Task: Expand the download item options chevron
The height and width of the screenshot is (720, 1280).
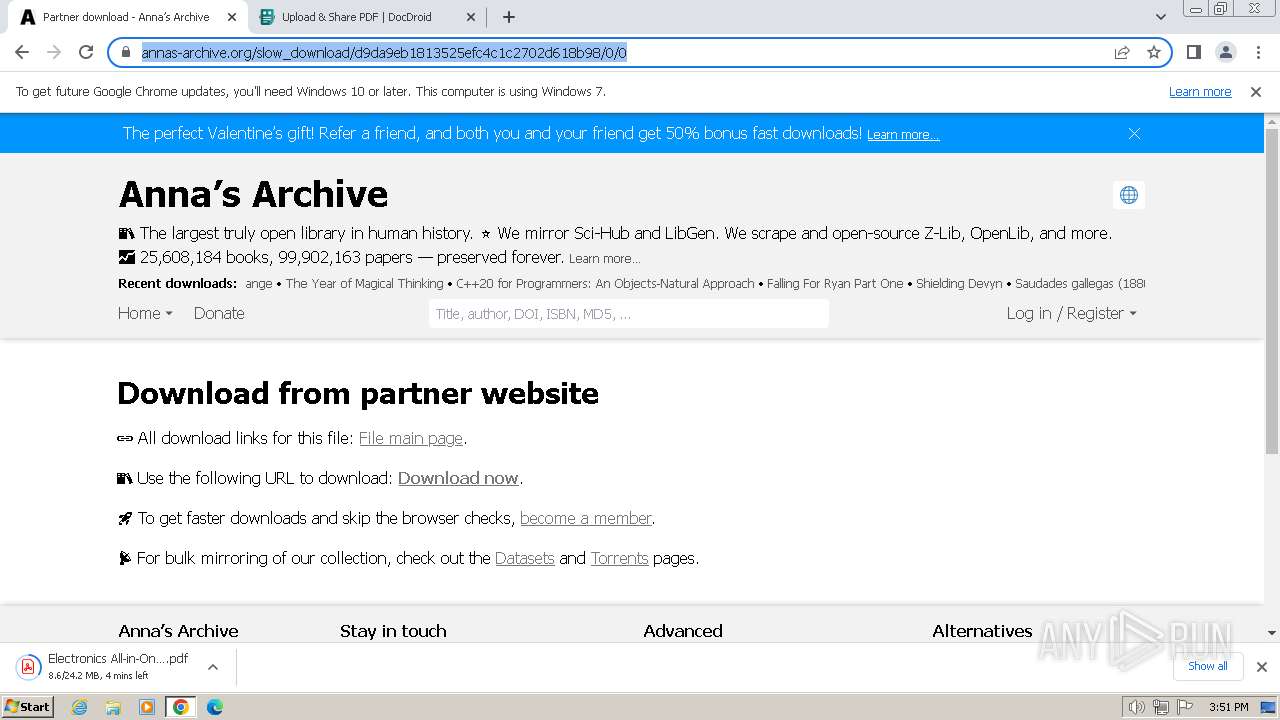Action: pos(213,666)
